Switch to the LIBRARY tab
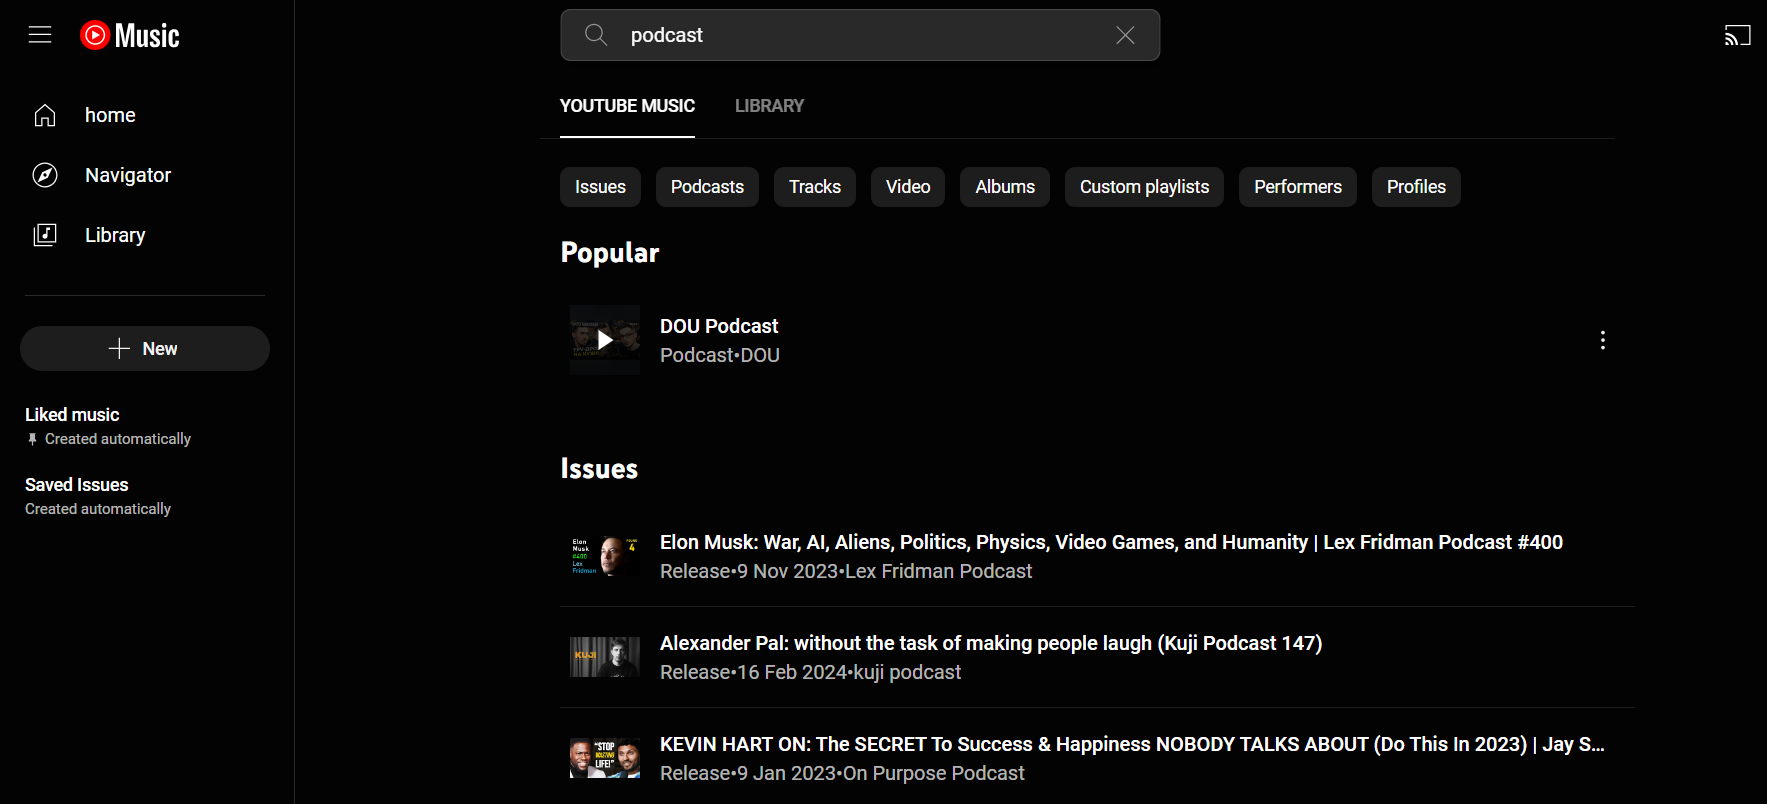 click(769, 106)
